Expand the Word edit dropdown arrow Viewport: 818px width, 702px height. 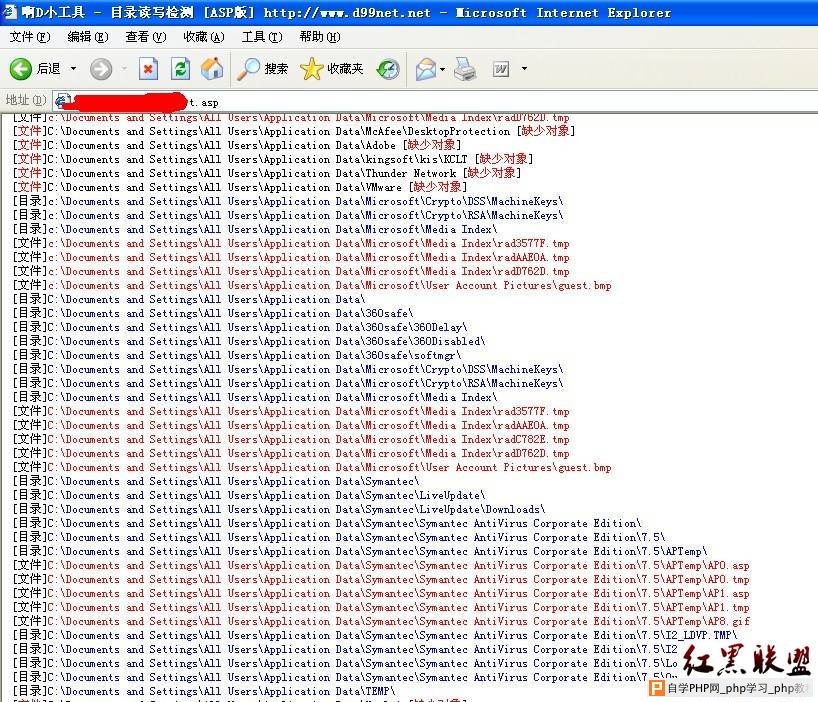pos(524,69)
